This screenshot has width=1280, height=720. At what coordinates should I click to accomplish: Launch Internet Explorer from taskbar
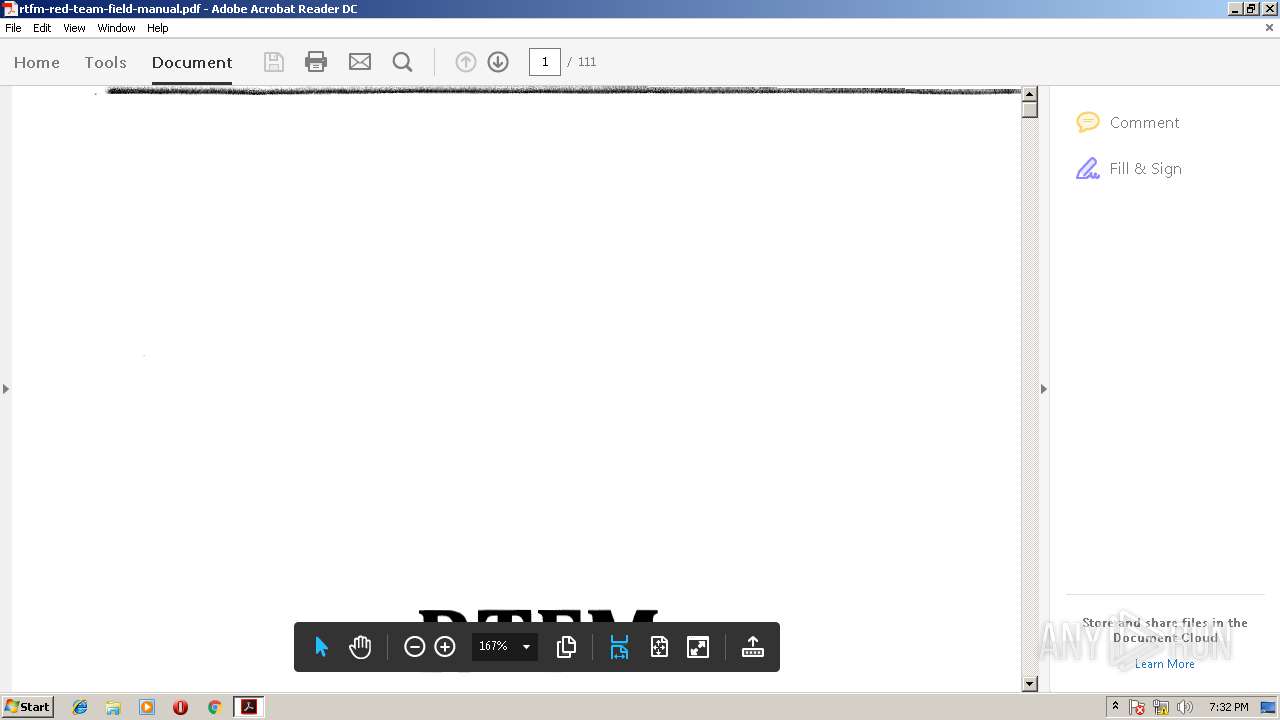point(80,707)
